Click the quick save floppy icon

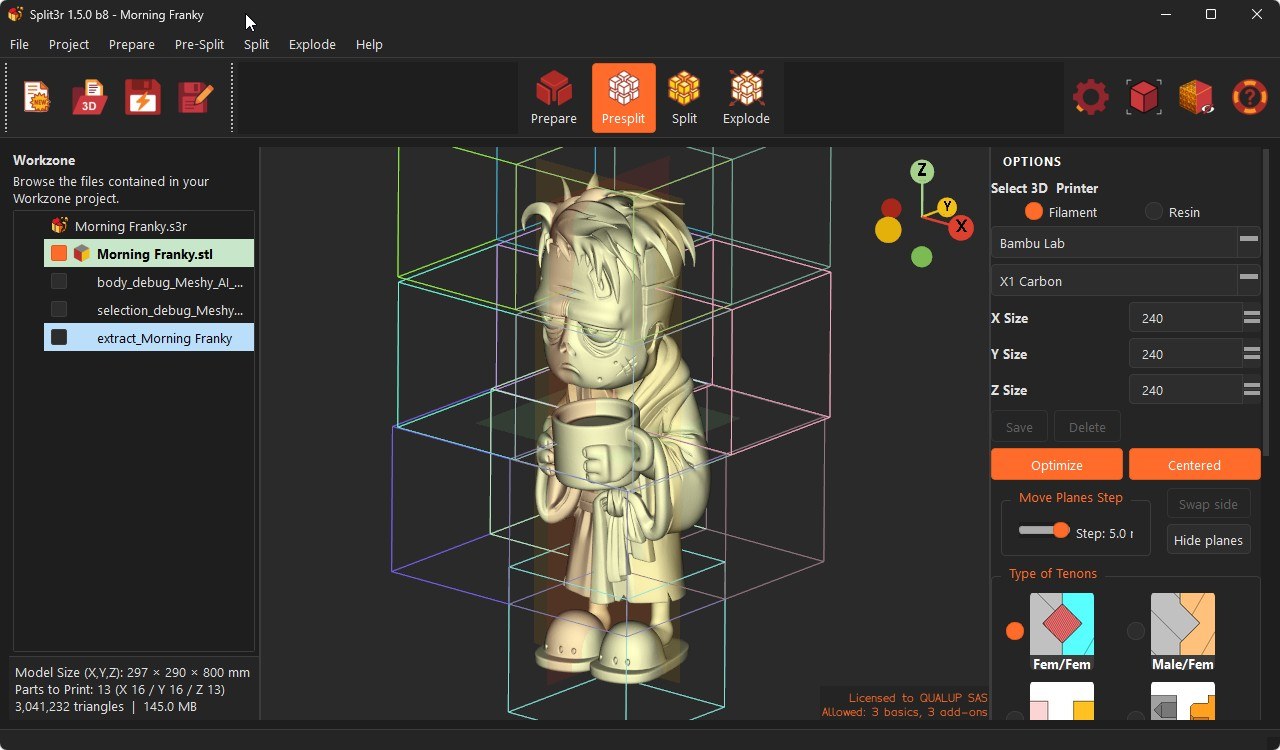pyautogui.click(x=143, y=97)
